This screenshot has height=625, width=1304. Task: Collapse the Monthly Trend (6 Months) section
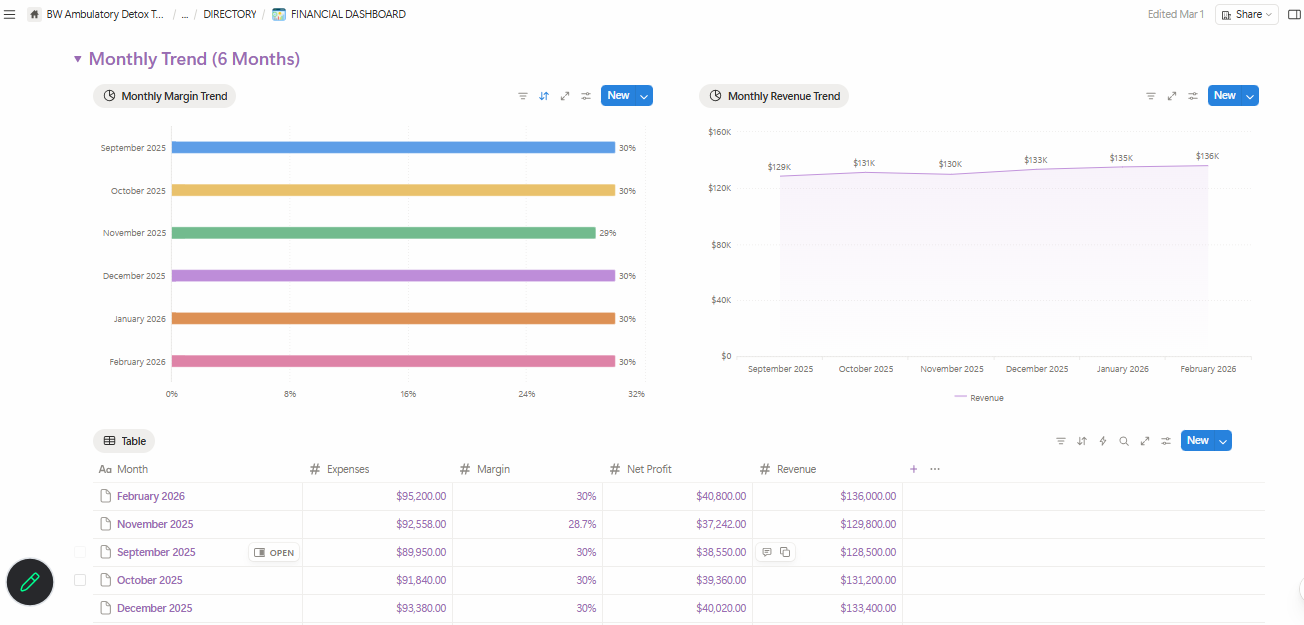[78, 60]
